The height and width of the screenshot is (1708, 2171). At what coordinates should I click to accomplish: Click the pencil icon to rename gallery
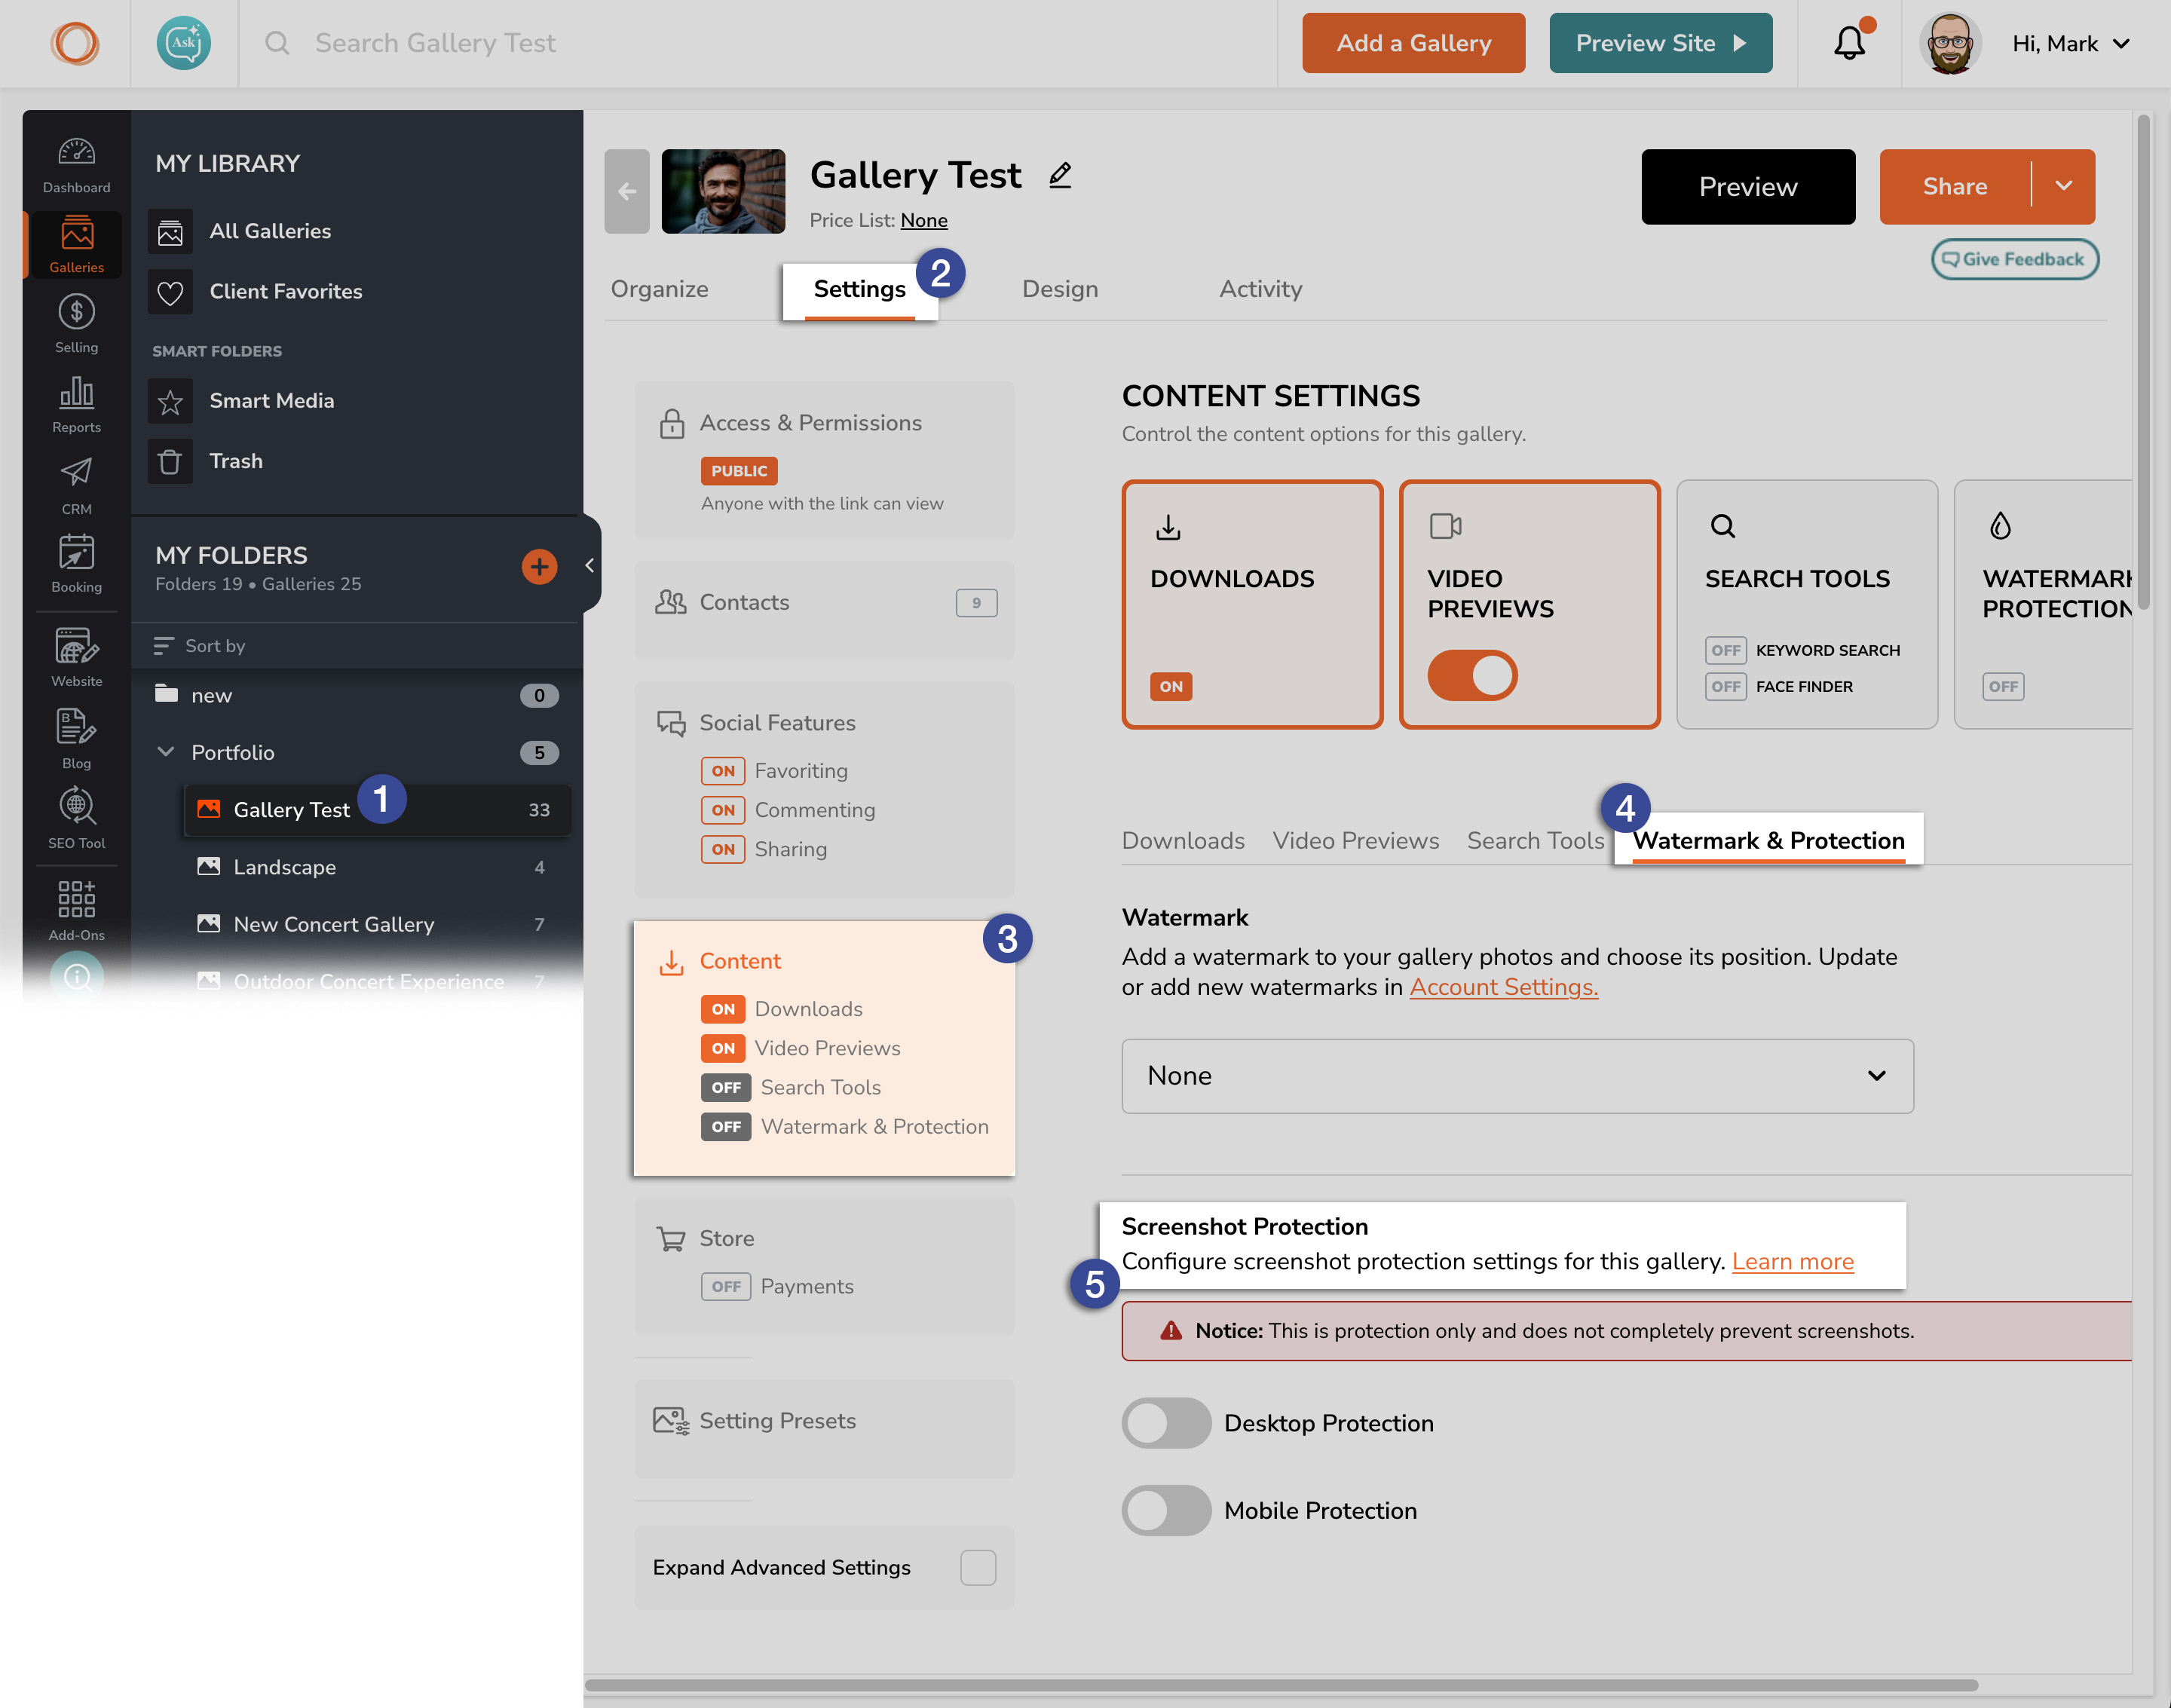point(1060,175)
